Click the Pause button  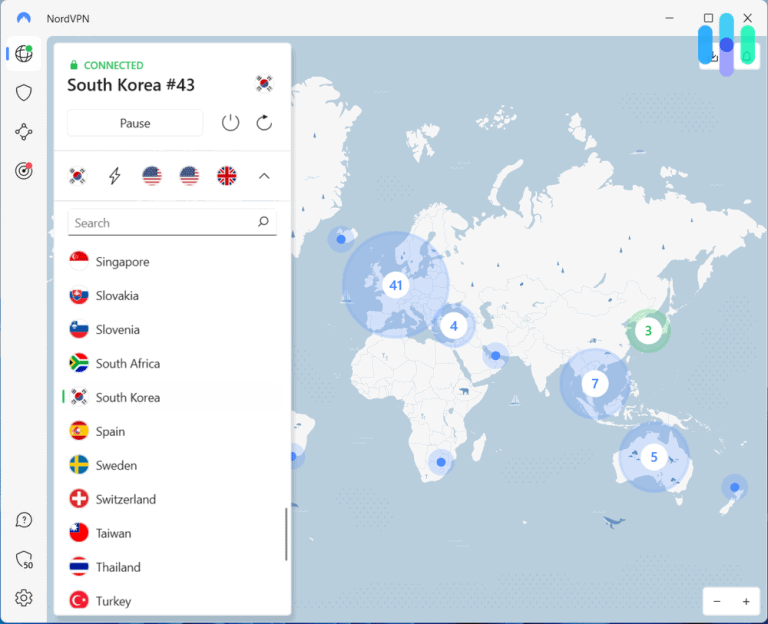tap(135, 123)
